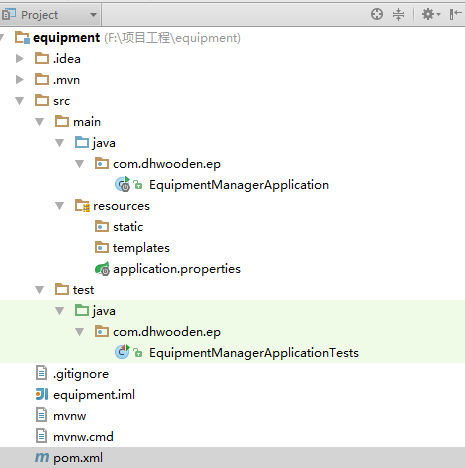Click the EquipmentManagerApplication class run icon
This screenshot has width=465, height=468.
122,184
